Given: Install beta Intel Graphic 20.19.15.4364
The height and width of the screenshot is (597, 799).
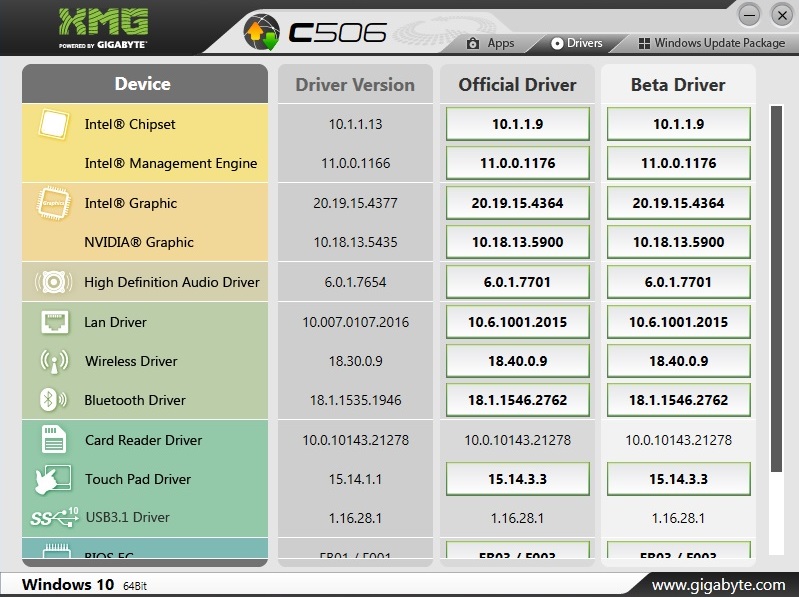Looking at the screenshot, I should (678, 203).
